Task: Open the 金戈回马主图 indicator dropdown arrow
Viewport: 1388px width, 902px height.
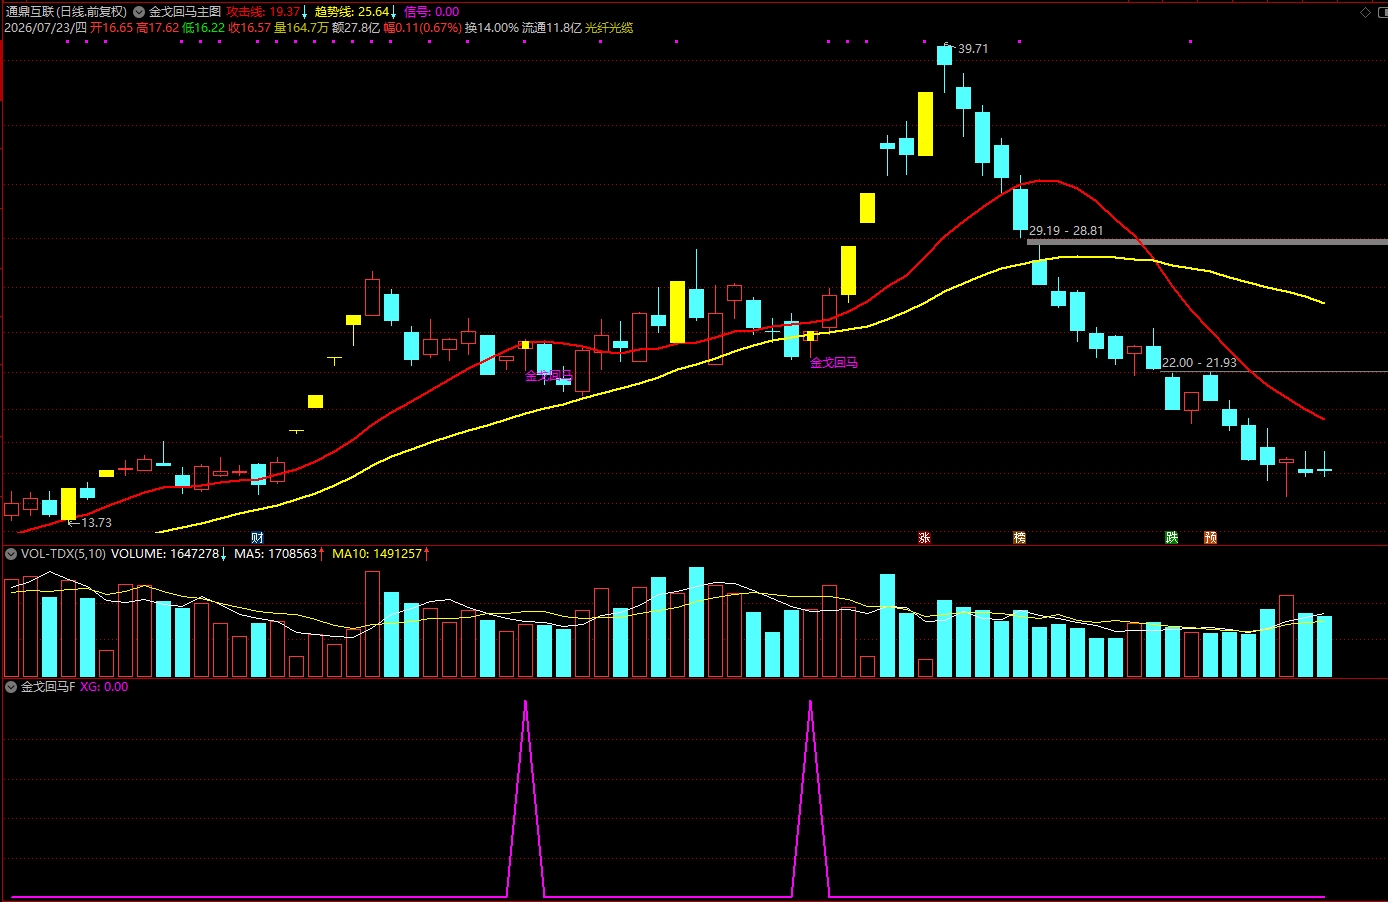Action: (139, 12)
